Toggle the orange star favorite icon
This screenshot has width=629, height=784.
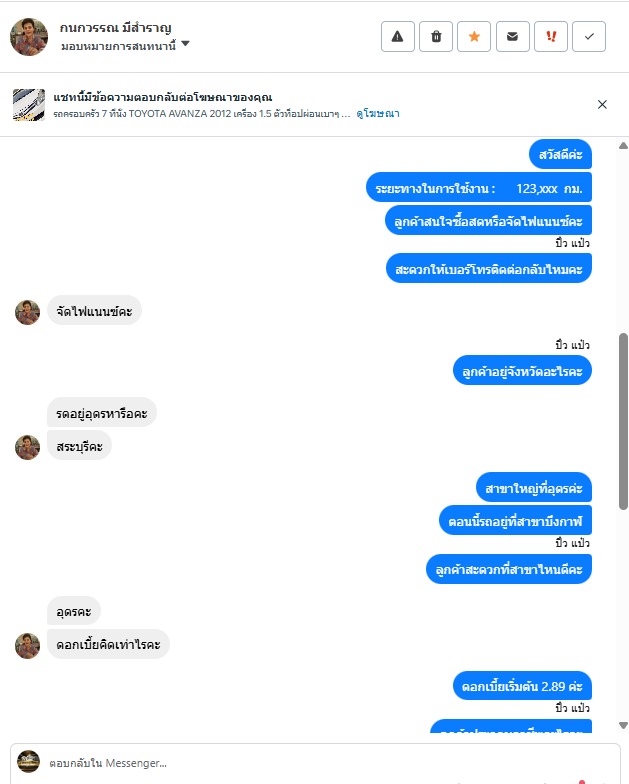click(474, 36)
